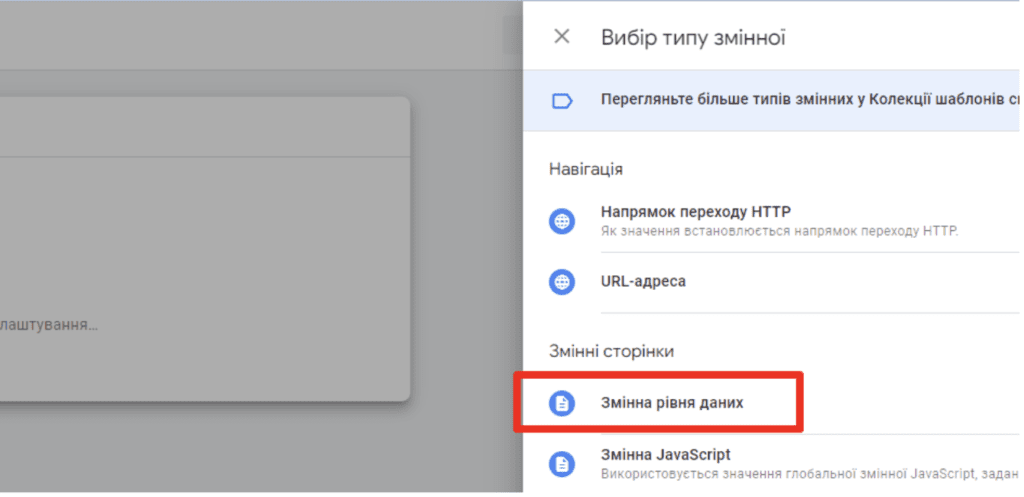Choose the URL-адреса variable type
The width and height of the screenshot is (1024, 497).
773,282
